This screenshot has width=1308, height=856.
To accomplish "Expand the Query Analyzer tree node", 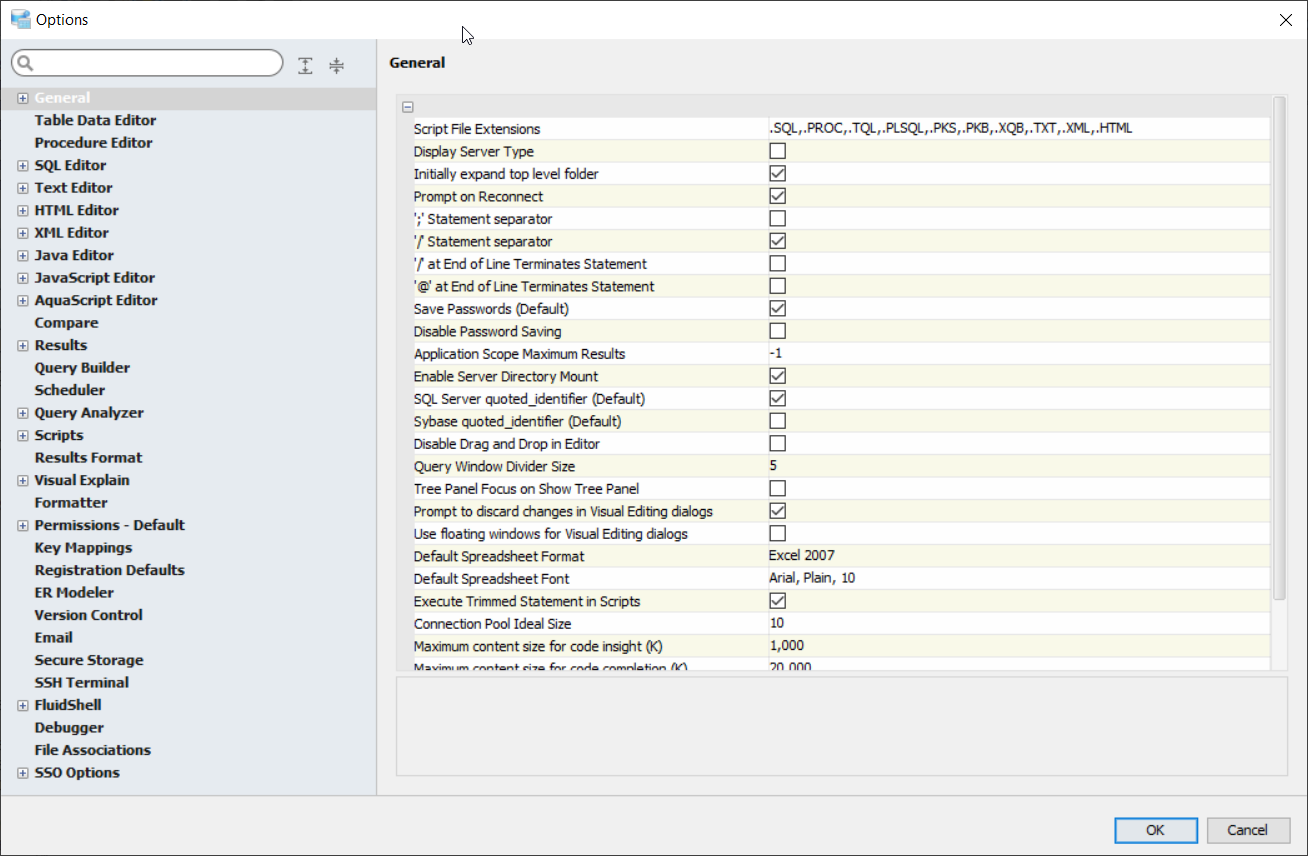I will point(23,413).
